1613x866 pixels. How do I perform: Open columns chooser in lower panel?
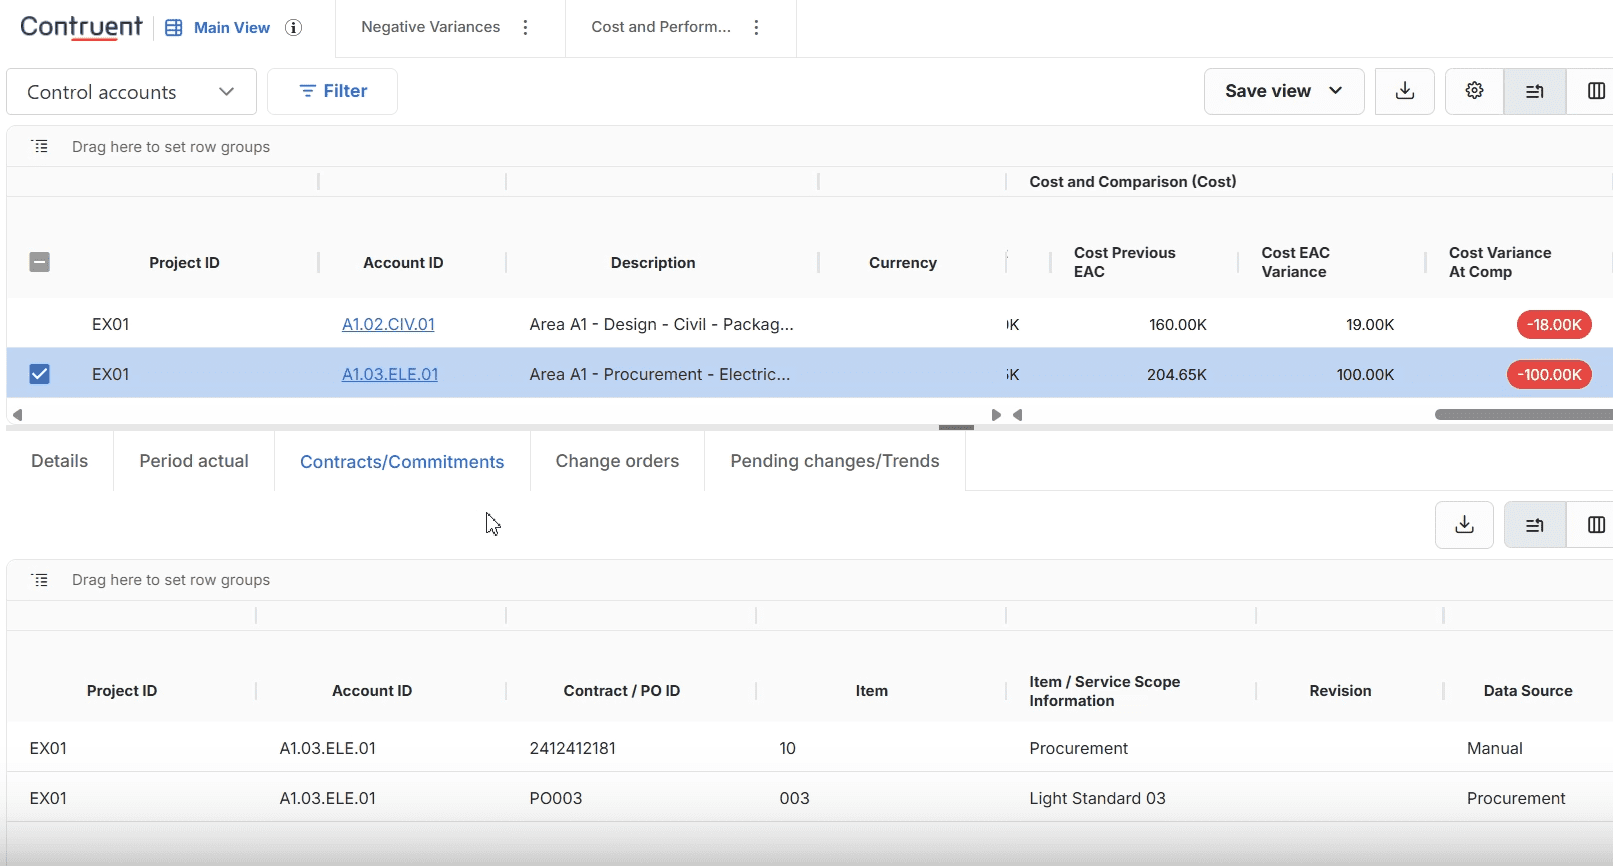(1596, 525)
